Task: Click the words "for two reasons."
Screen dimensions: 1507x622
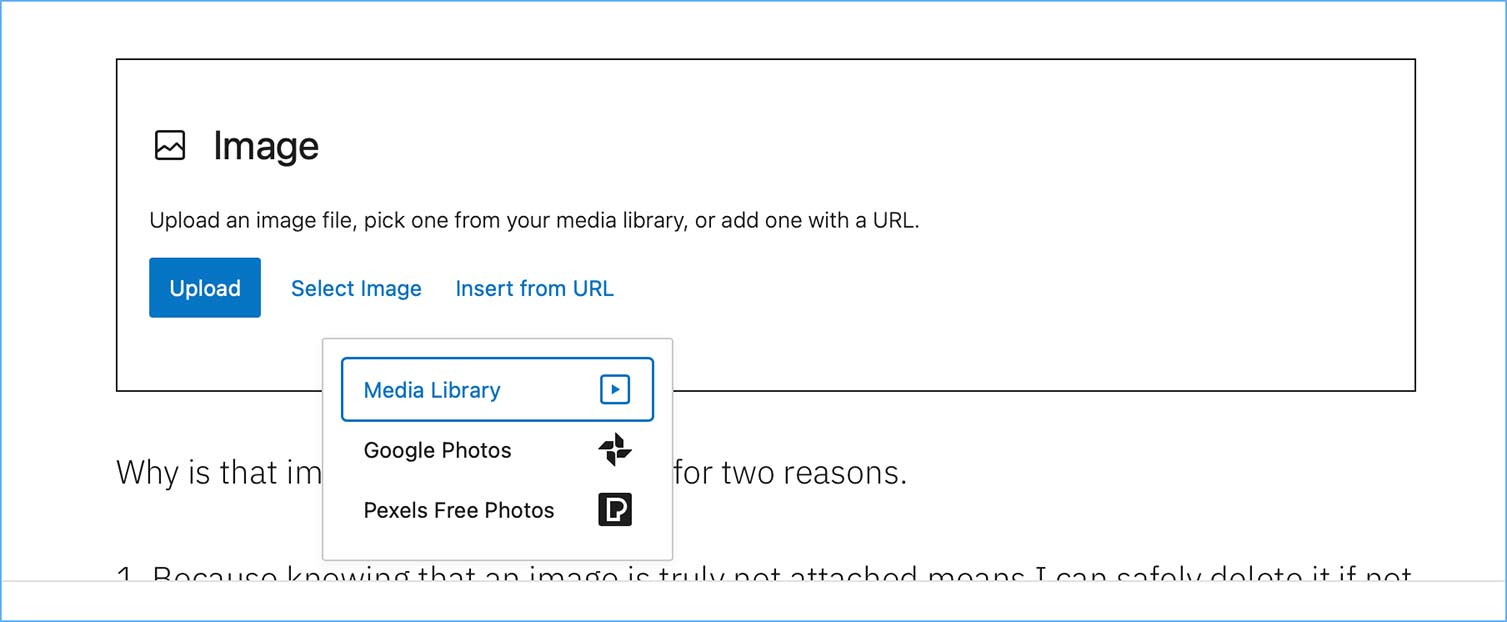Action: coord(790,472)
